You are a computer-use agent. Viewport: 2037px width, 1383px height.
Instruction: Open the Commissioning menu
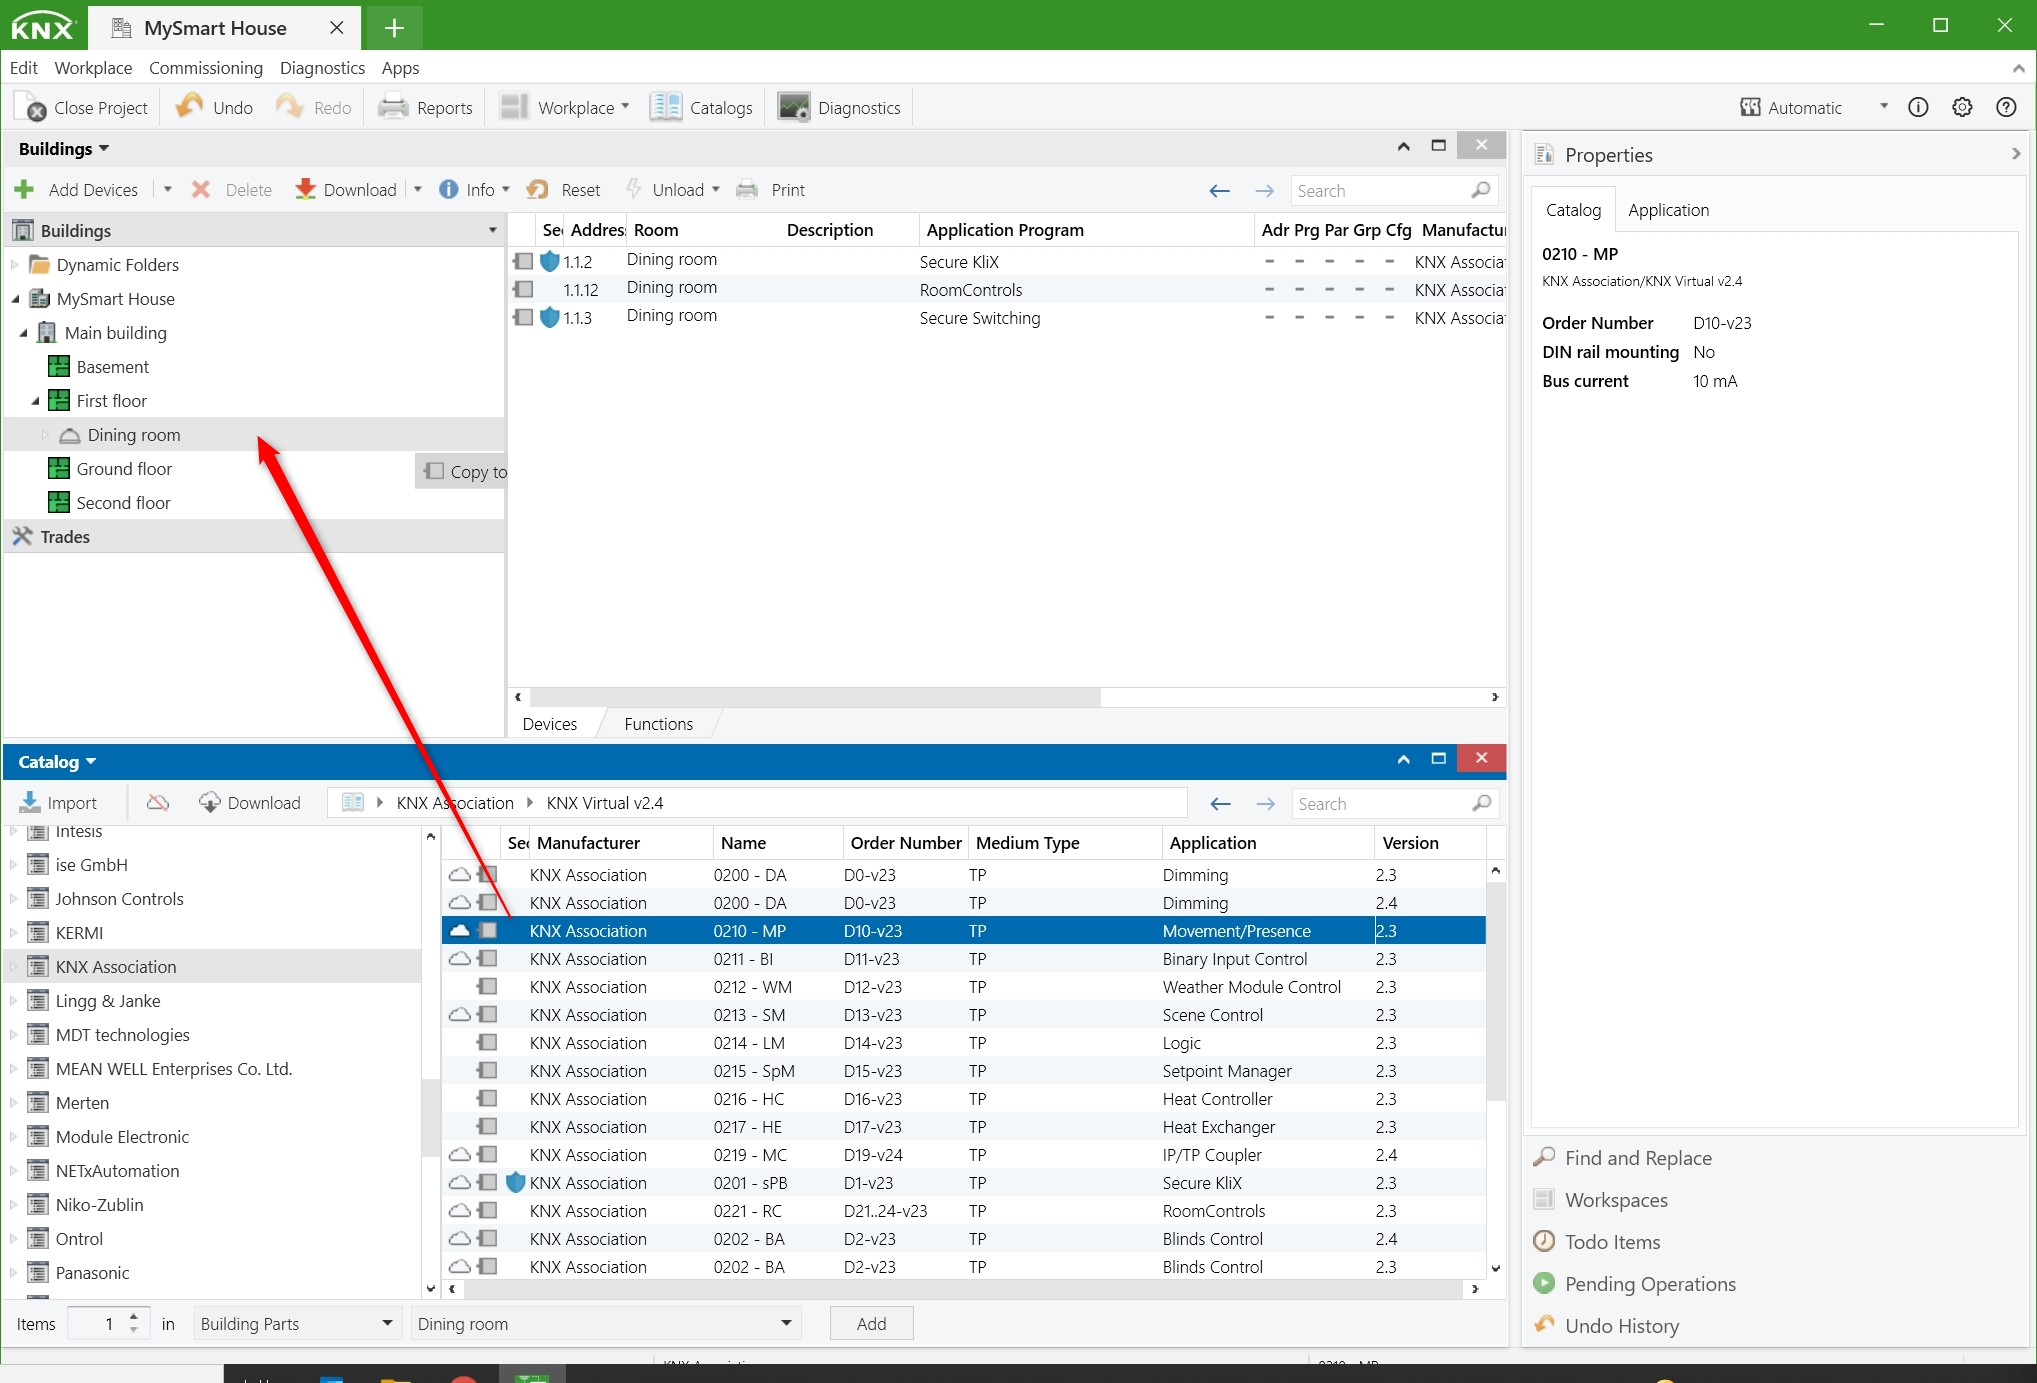click(205, 67)
